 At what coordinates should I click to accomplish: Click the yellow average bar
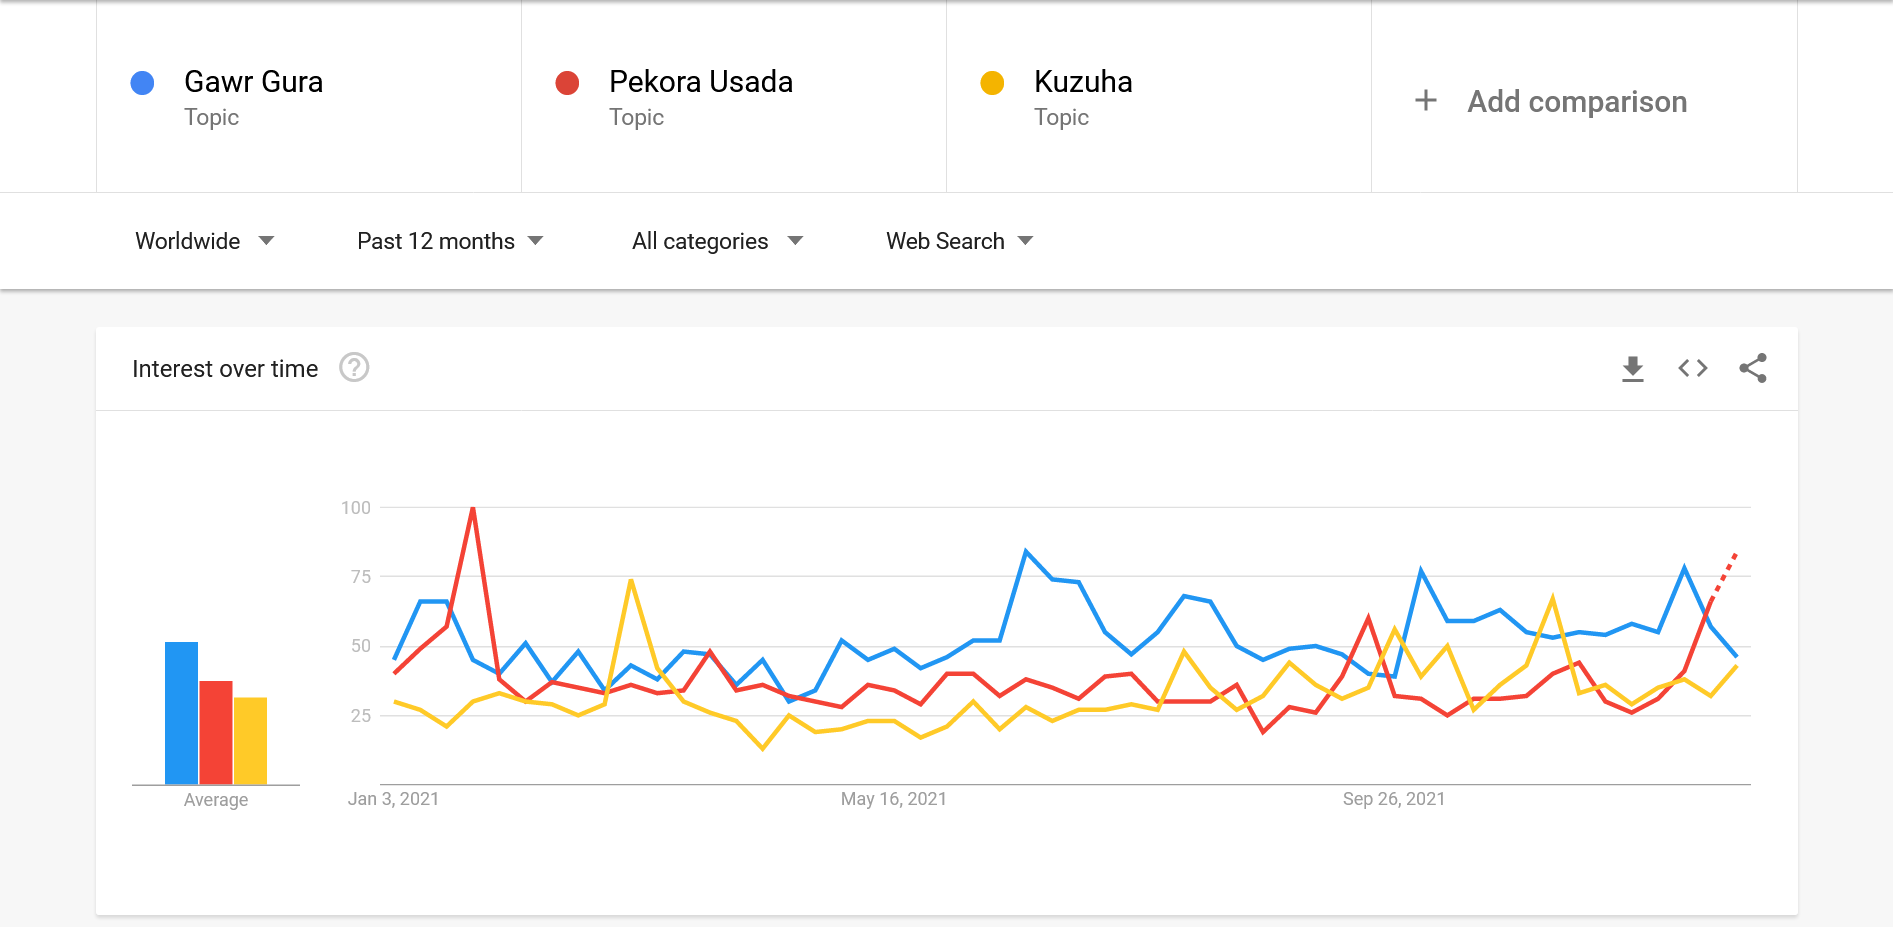tap(250, 740)
